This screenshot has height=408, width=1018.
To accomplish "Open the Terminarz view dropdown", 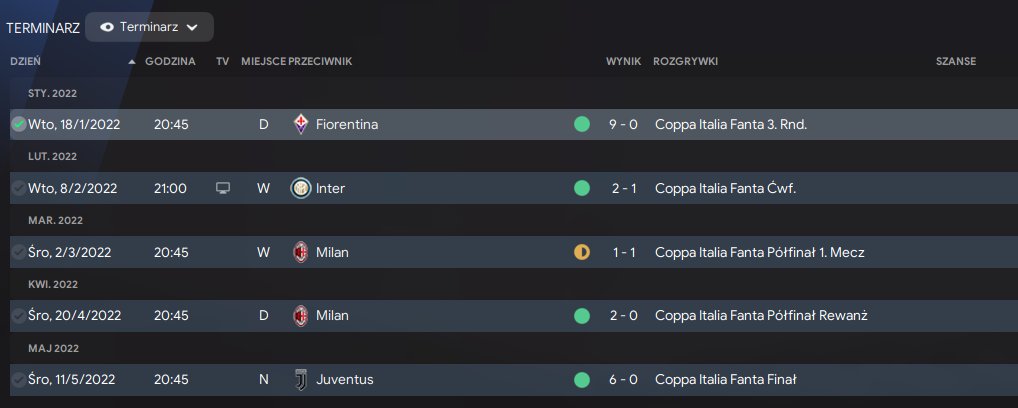I will pyautogui.click(x=149, y=27).
